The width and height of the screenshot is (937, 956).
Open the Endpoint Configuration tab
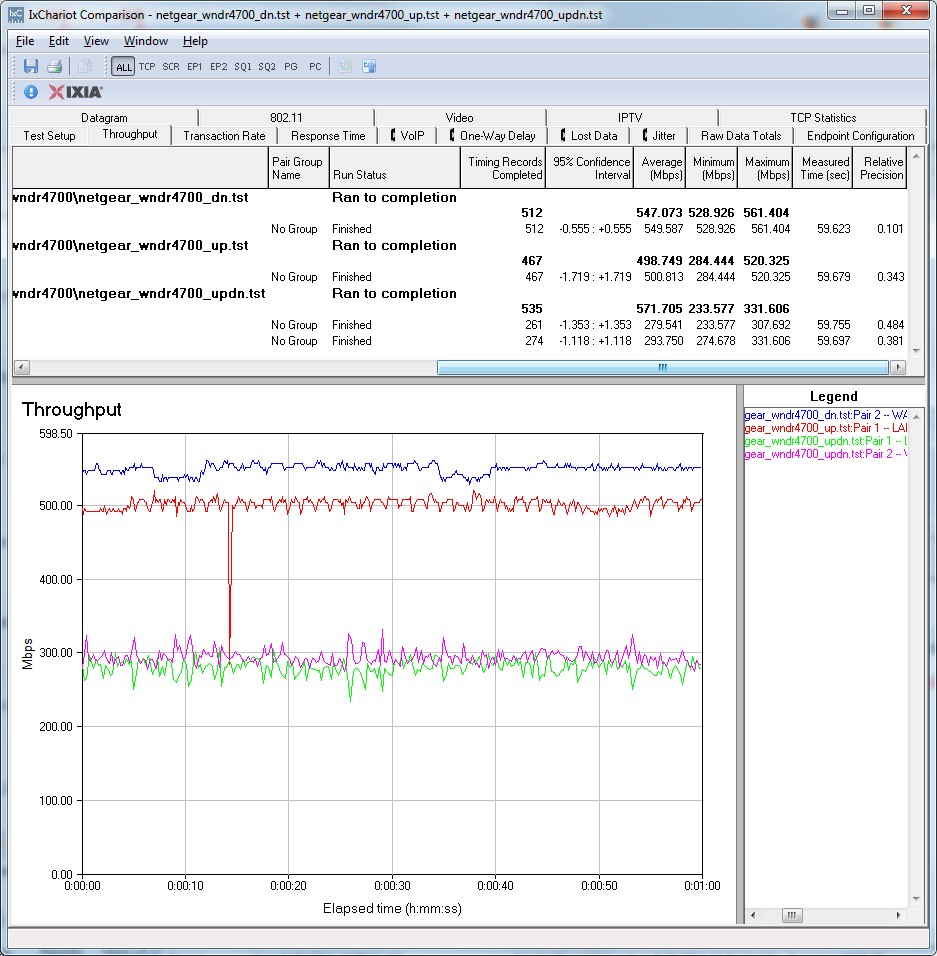point(860,136)
